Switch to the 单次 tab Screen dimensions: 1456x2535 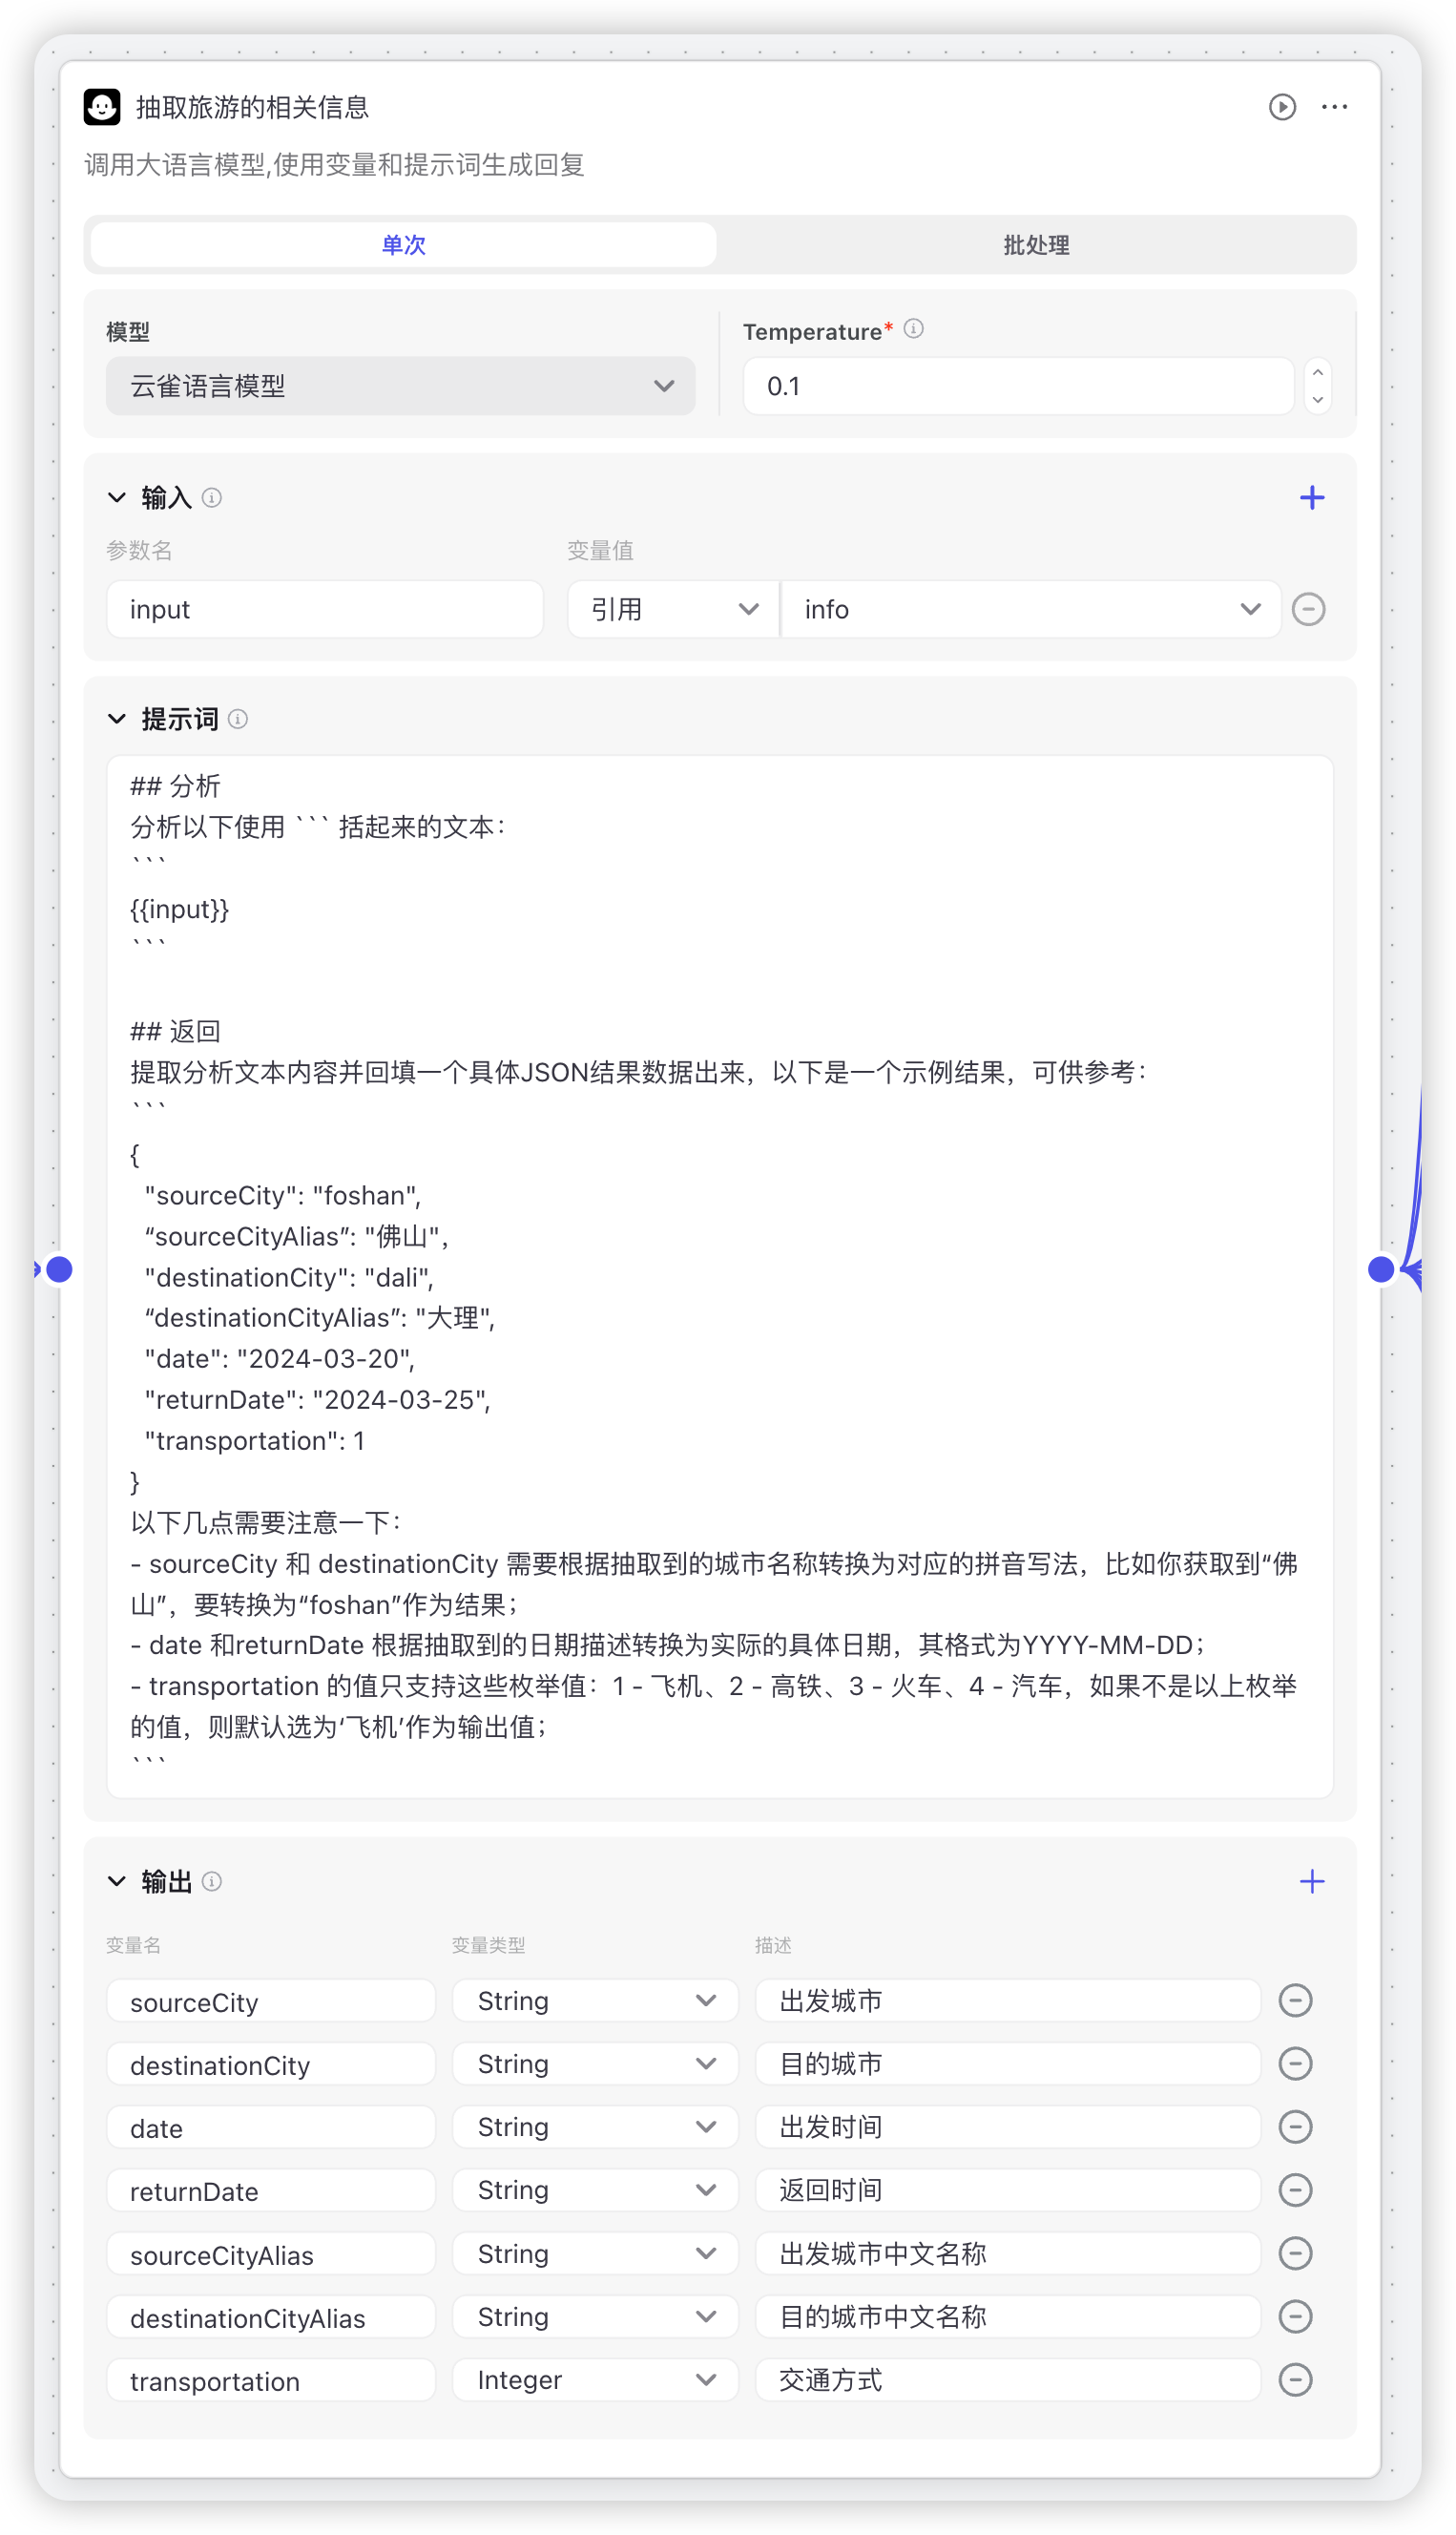(404, 245)
